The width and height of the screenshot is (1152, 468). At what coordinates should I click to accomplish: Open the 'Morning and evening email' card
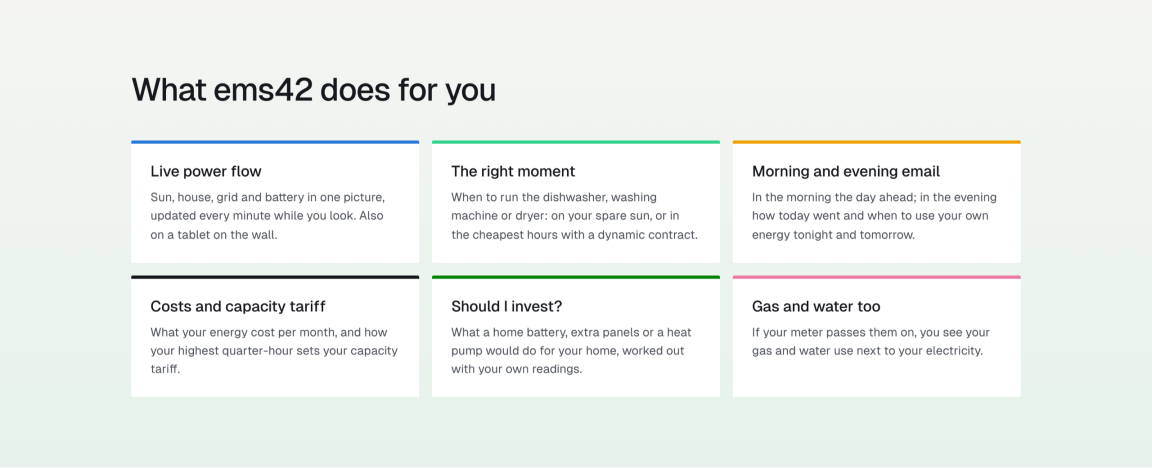tap(876, 202)
